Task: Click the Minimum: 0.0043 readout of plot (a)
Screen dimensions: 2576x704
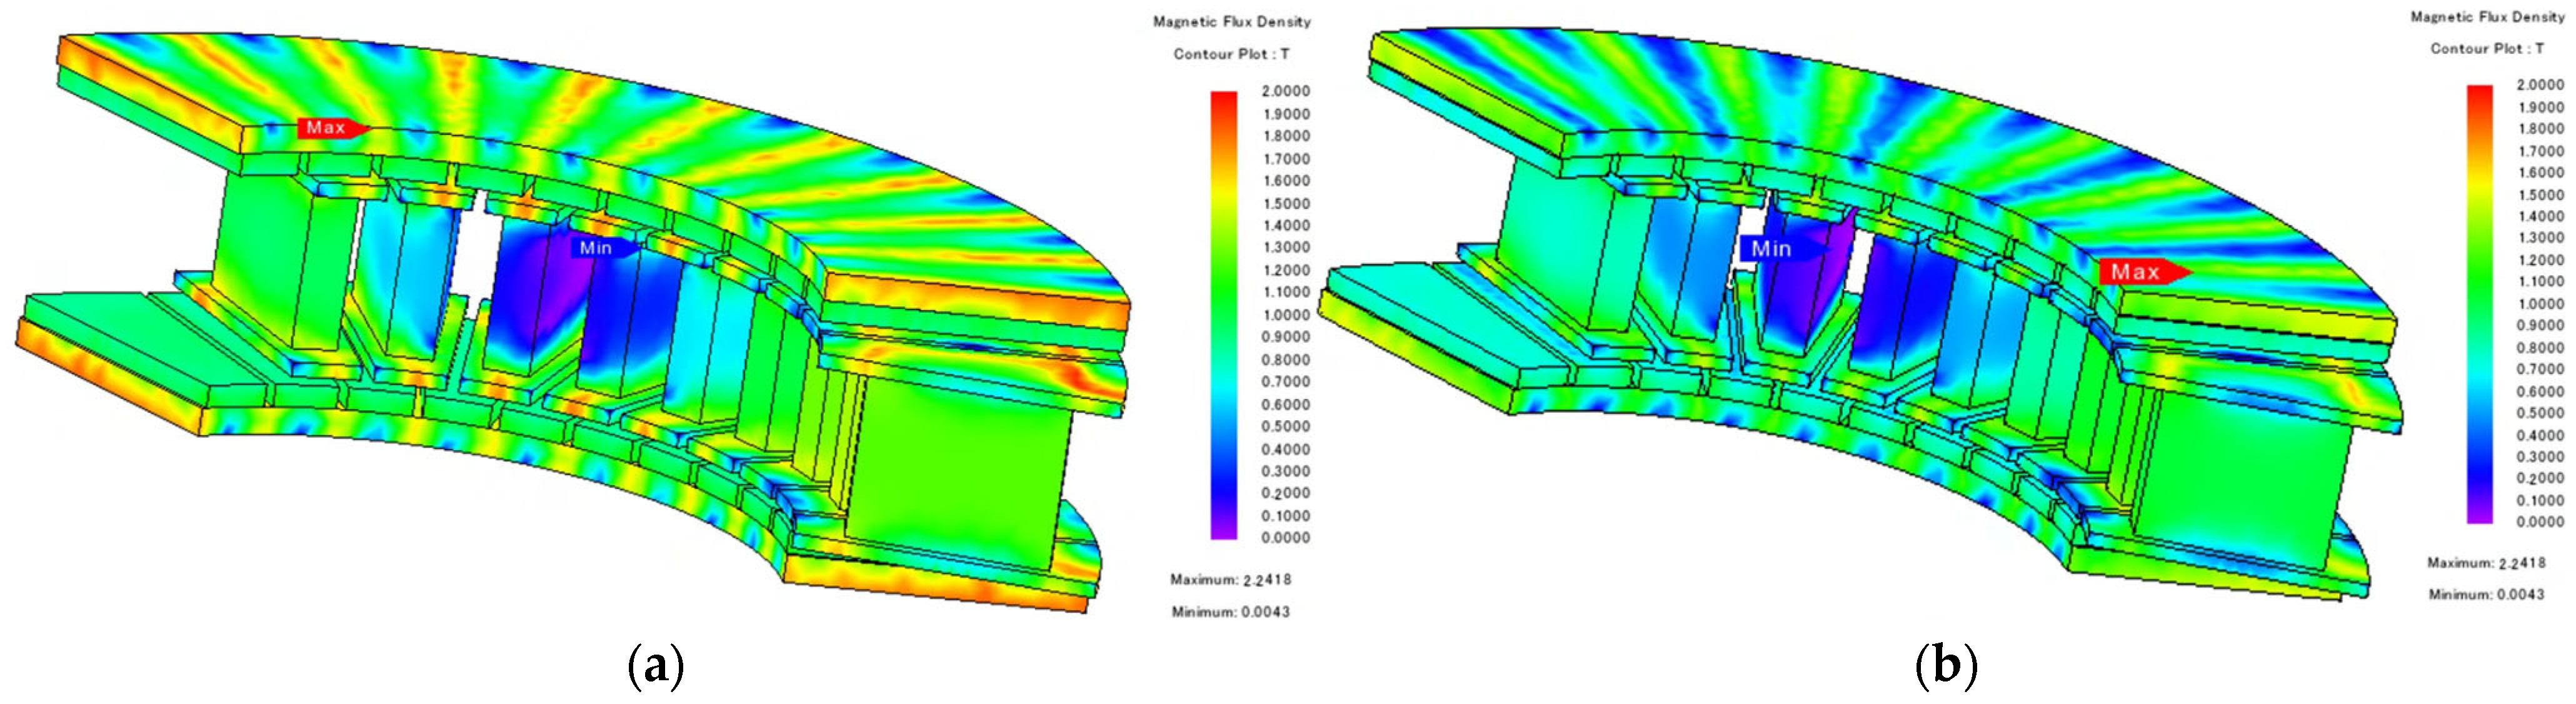Action: 1230,611
